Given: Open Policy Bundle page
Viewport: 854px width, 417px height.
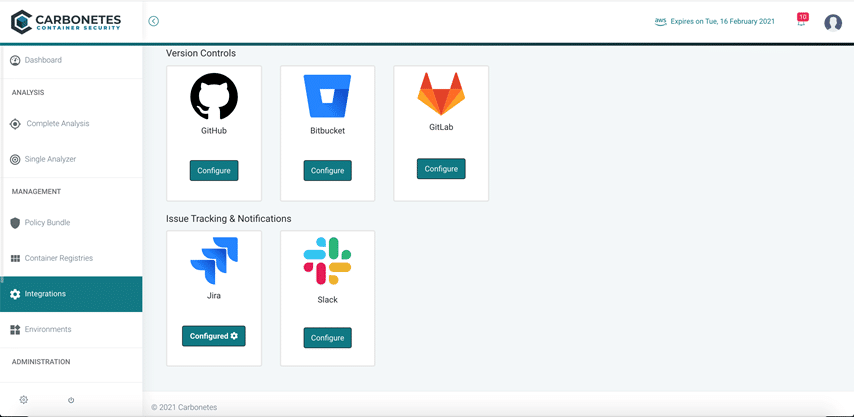Looking at the screenshot, I should tap(71, 223).
